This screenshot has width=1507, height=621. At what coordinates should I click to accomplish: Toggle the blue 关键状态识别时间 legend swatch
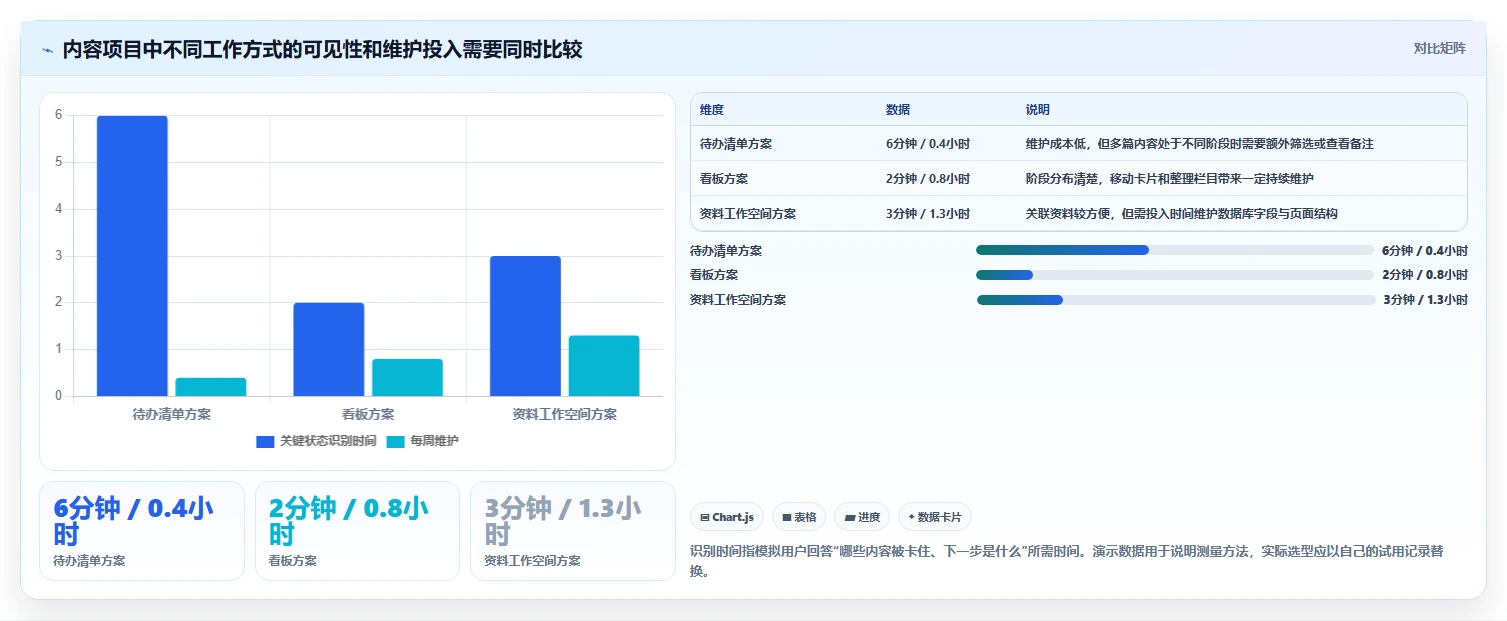(265, 441)
